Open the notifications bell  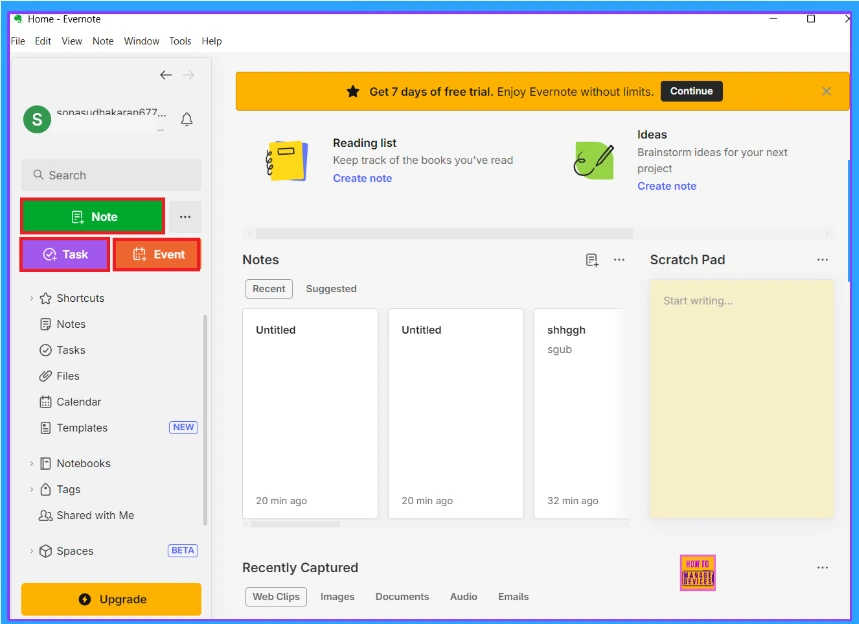[x=187, y=119]
